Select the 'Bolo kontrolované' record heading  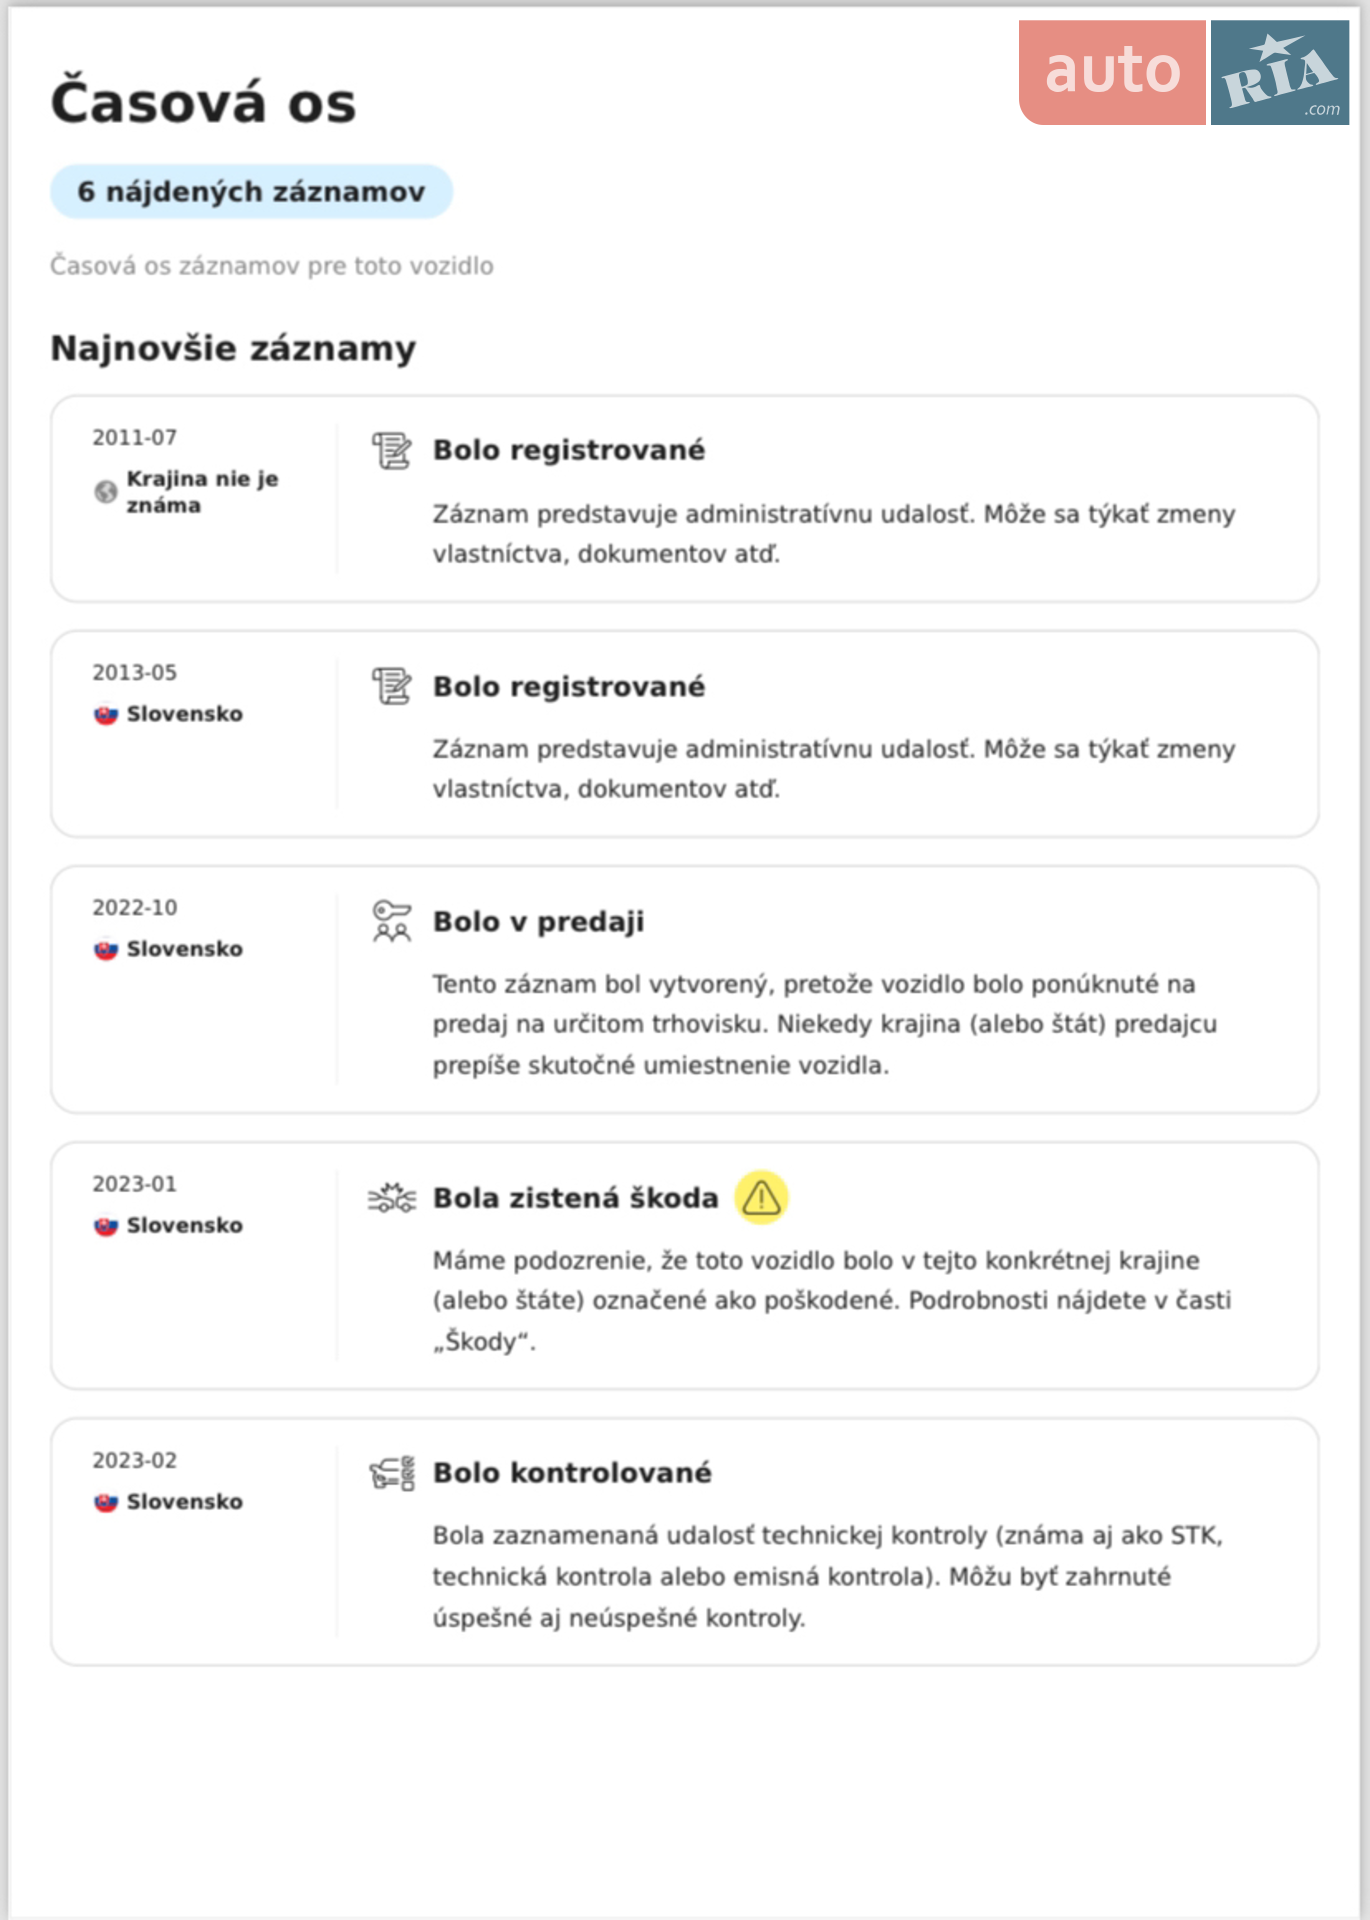pos(572,1473)
